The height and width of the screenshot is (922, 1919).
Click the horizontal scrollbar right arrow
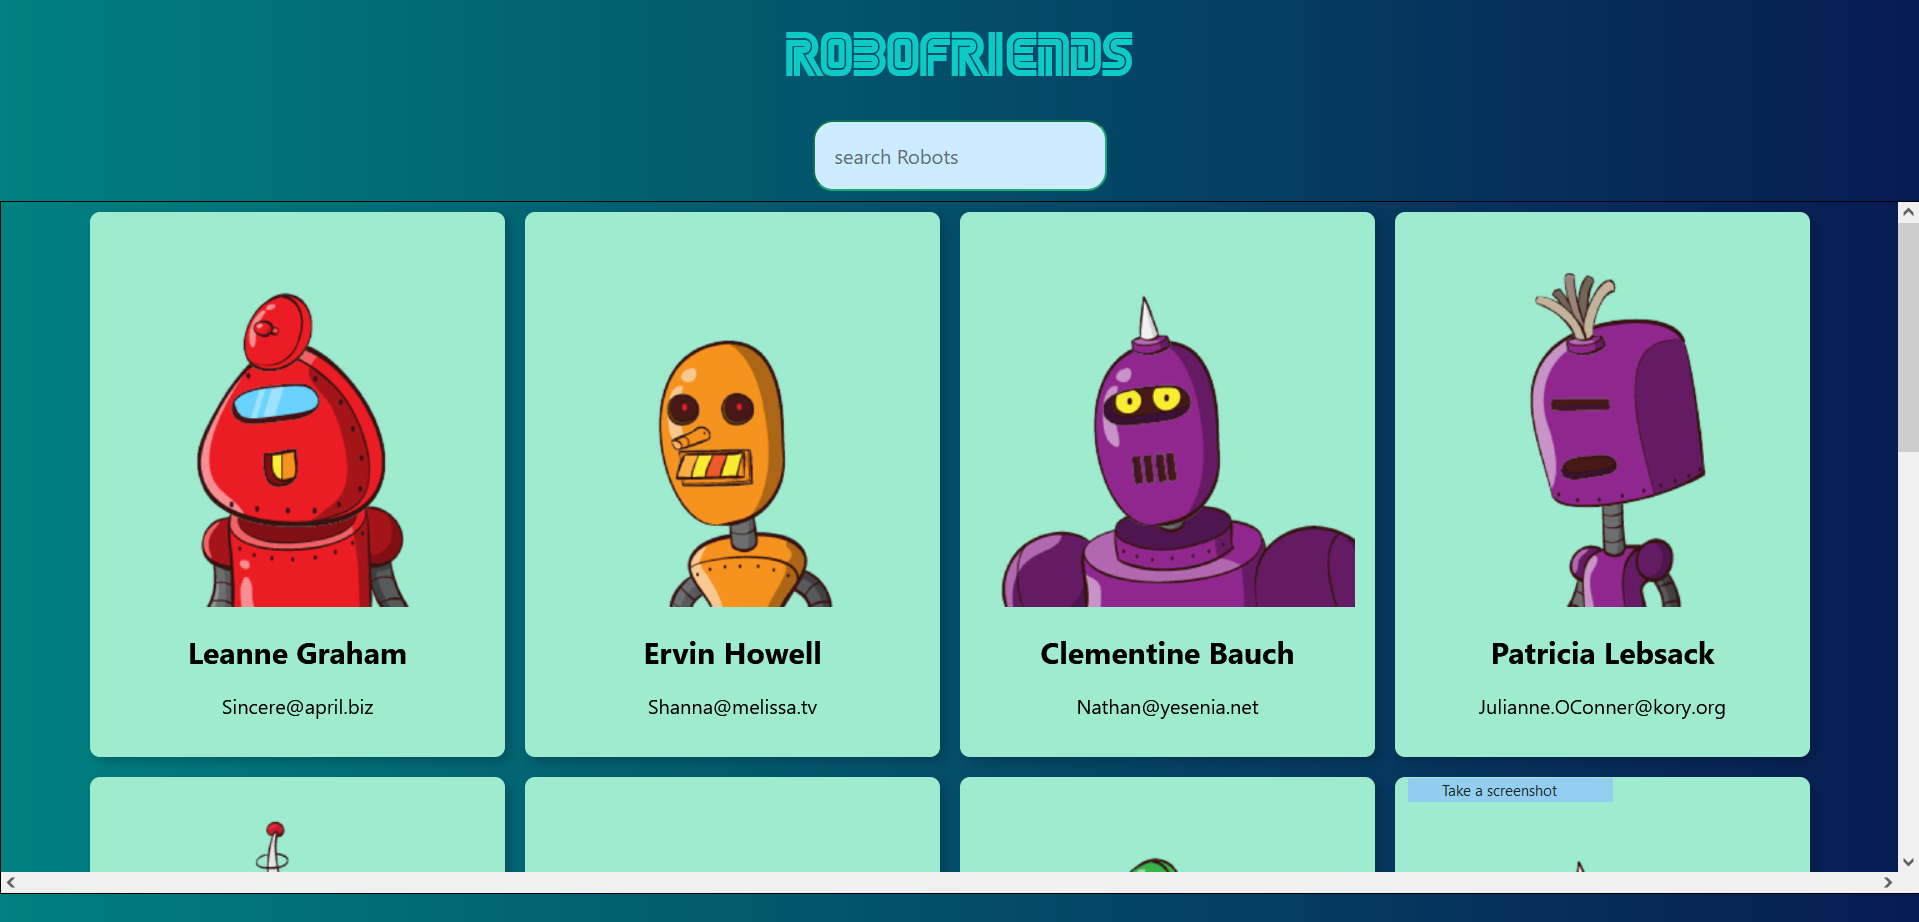1887,883
